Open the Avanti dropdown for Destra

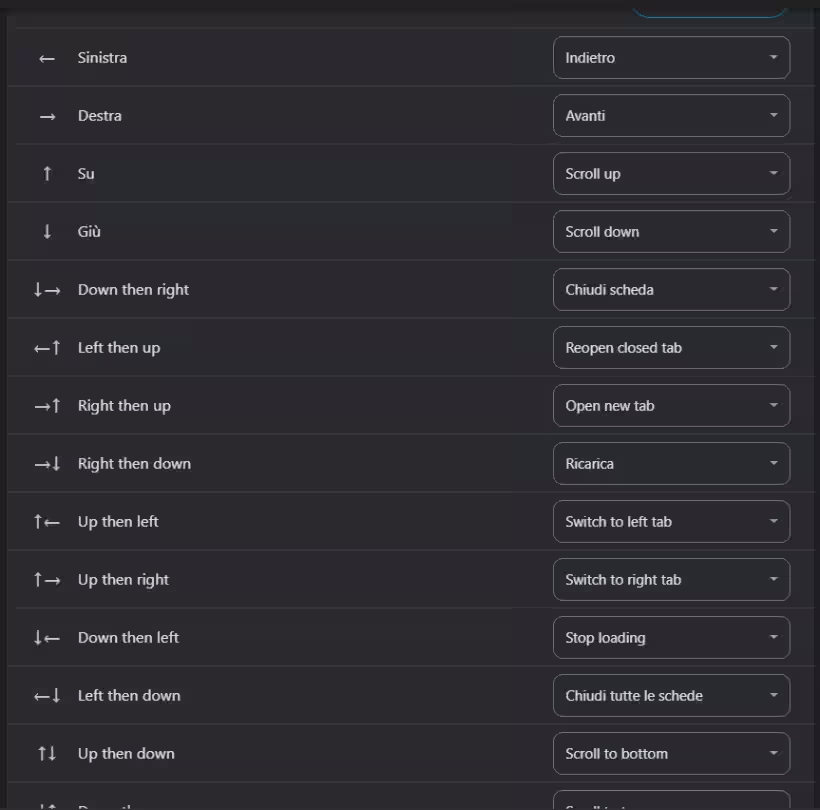671,116
